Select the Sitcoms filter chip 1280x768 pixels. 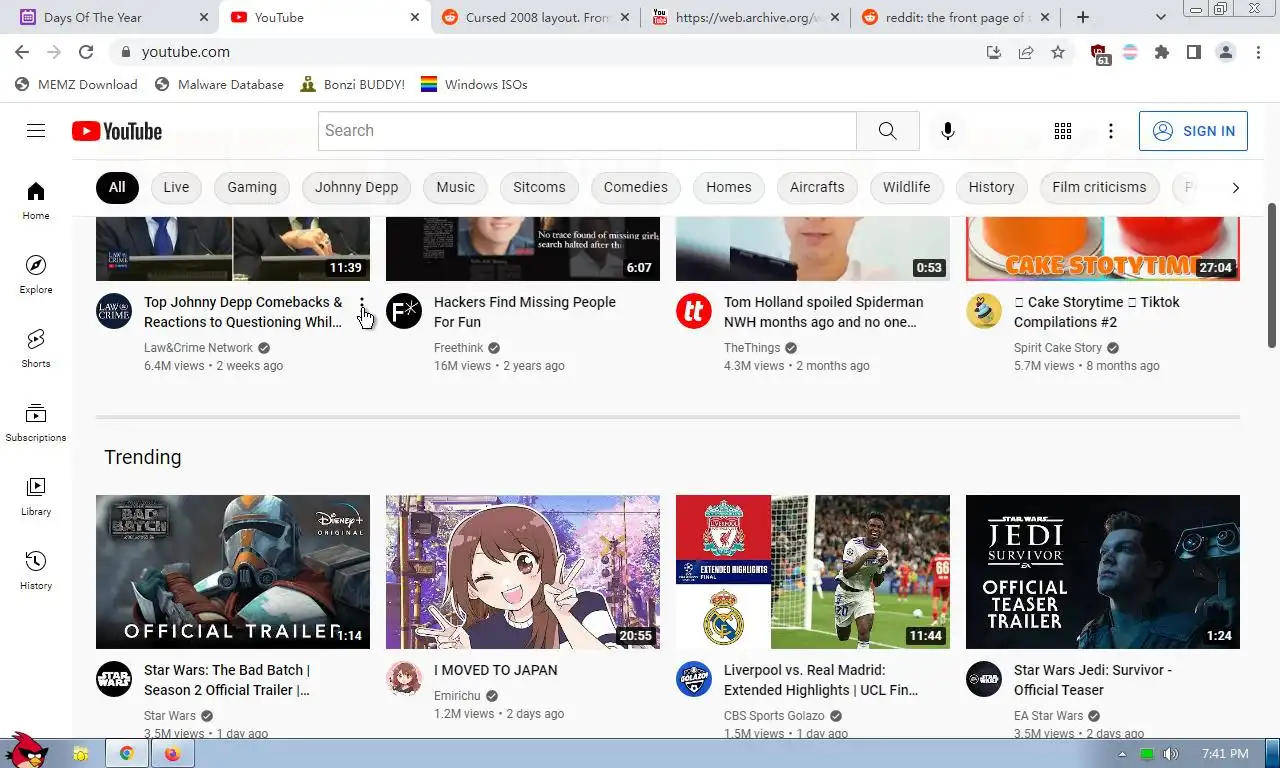(539, 187)
